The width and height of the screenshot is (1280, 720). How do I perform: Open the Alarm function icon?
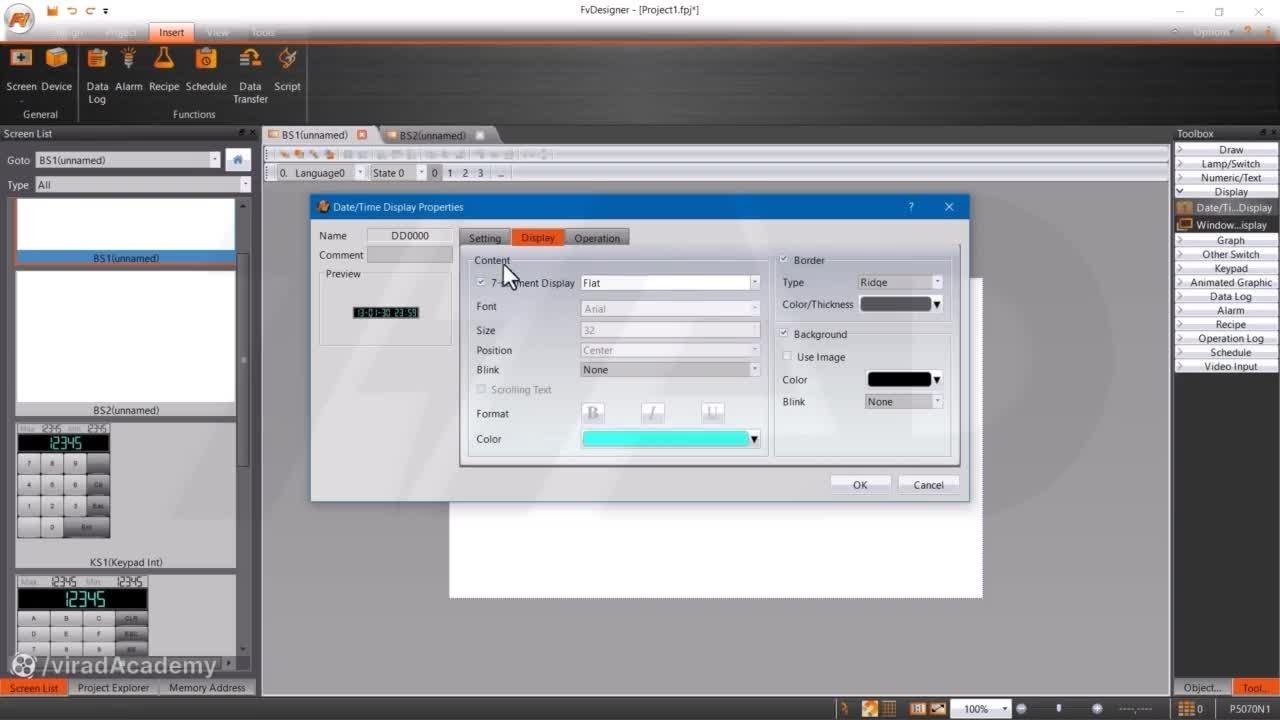coord(129,60)
